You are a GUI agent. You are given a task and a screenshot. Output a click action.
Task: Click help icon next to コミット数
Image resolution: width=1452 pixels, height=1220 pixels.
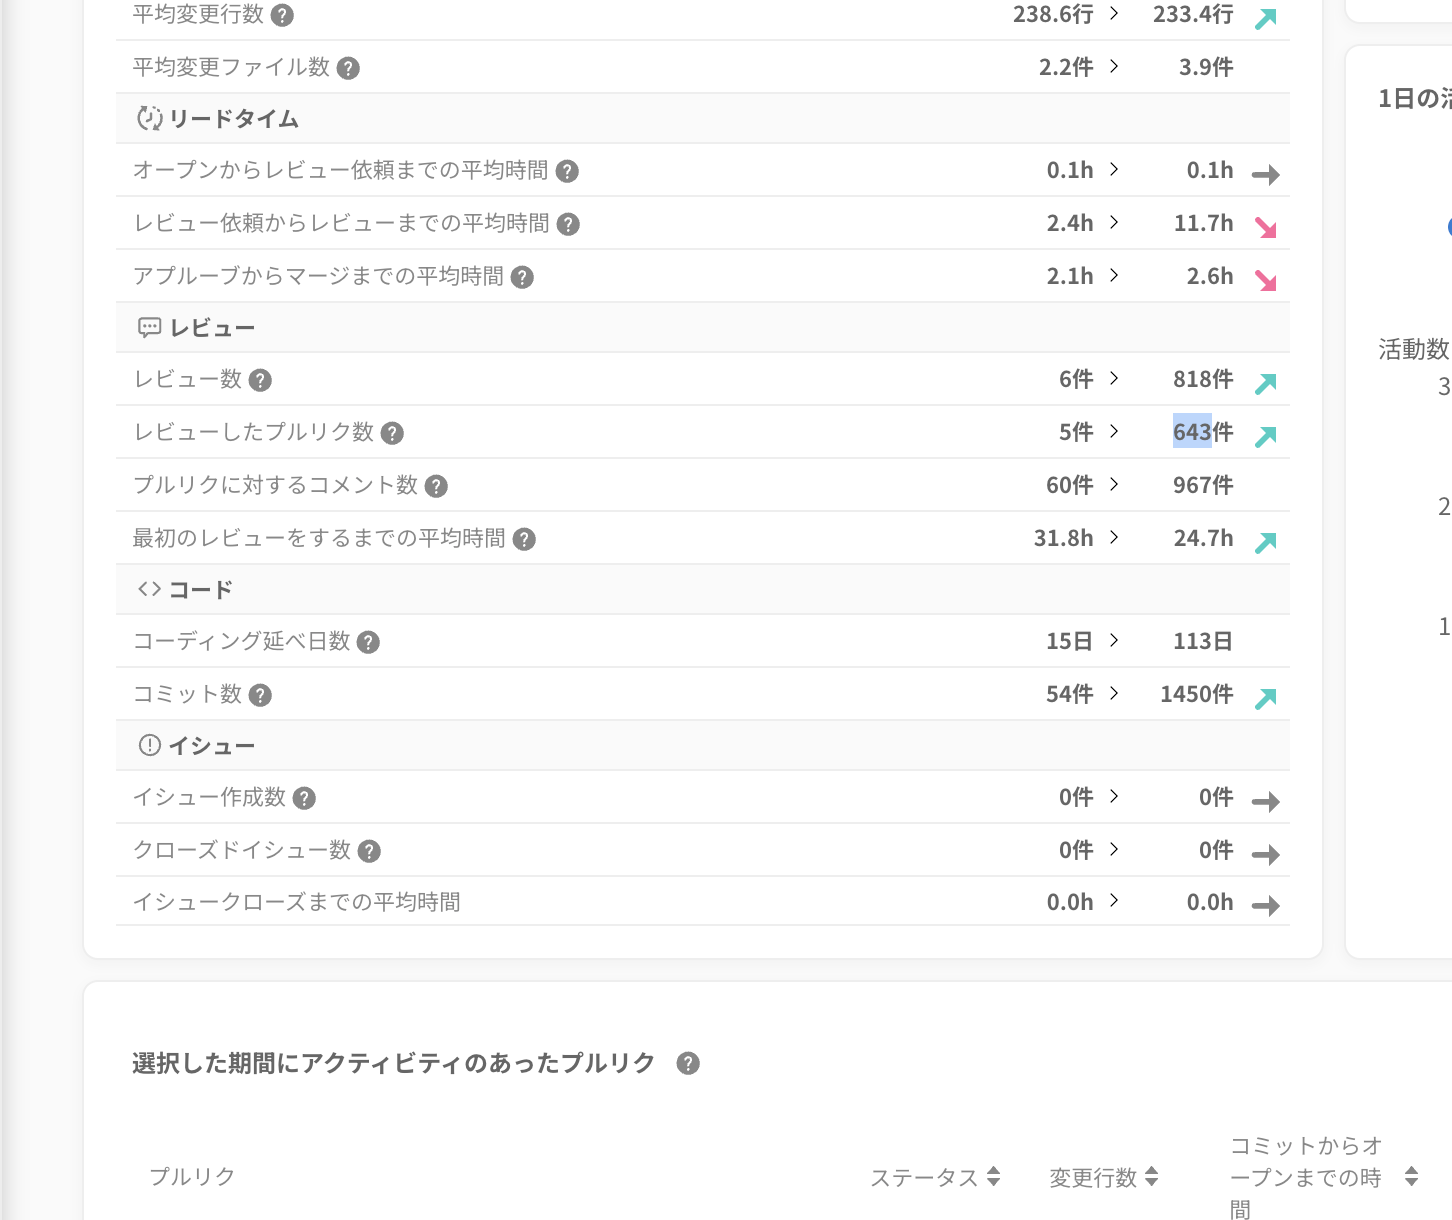[x=260, y=695]
